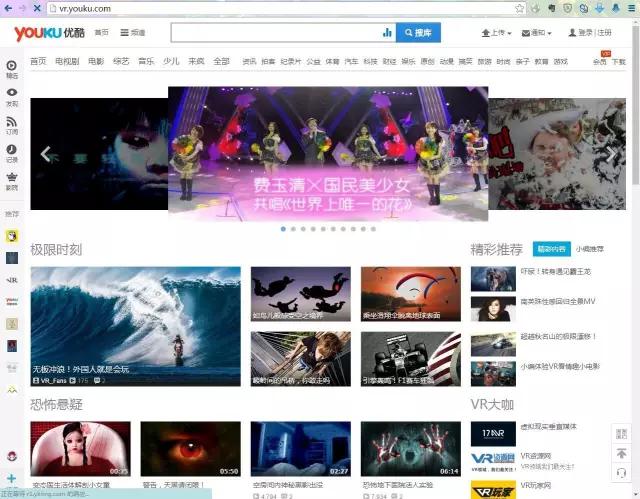Click the bar chart icon in search box
Viewport: 640px width, 499px height.
click(x=387, y=33)
